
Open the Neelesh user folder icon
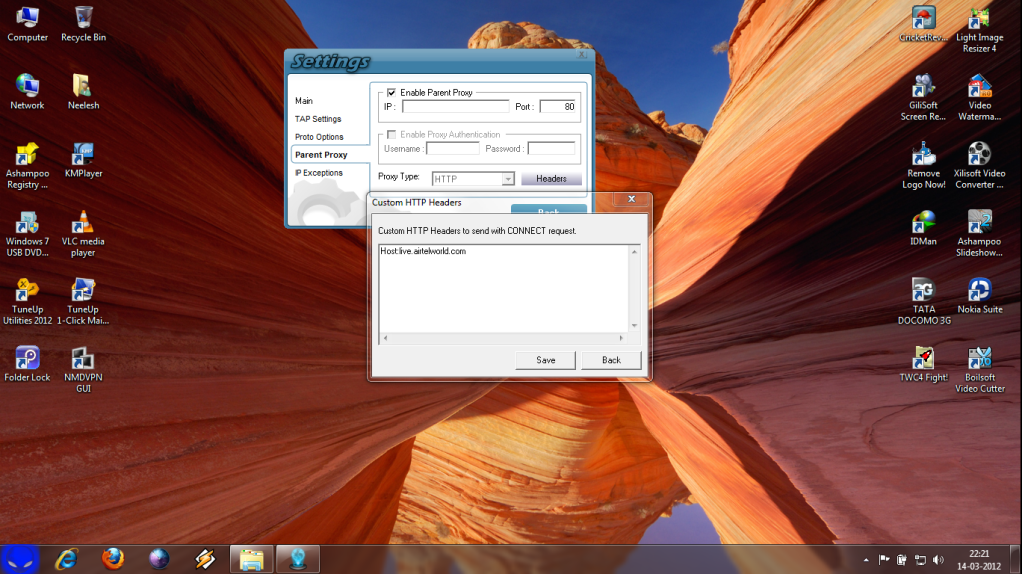(83, 92)
